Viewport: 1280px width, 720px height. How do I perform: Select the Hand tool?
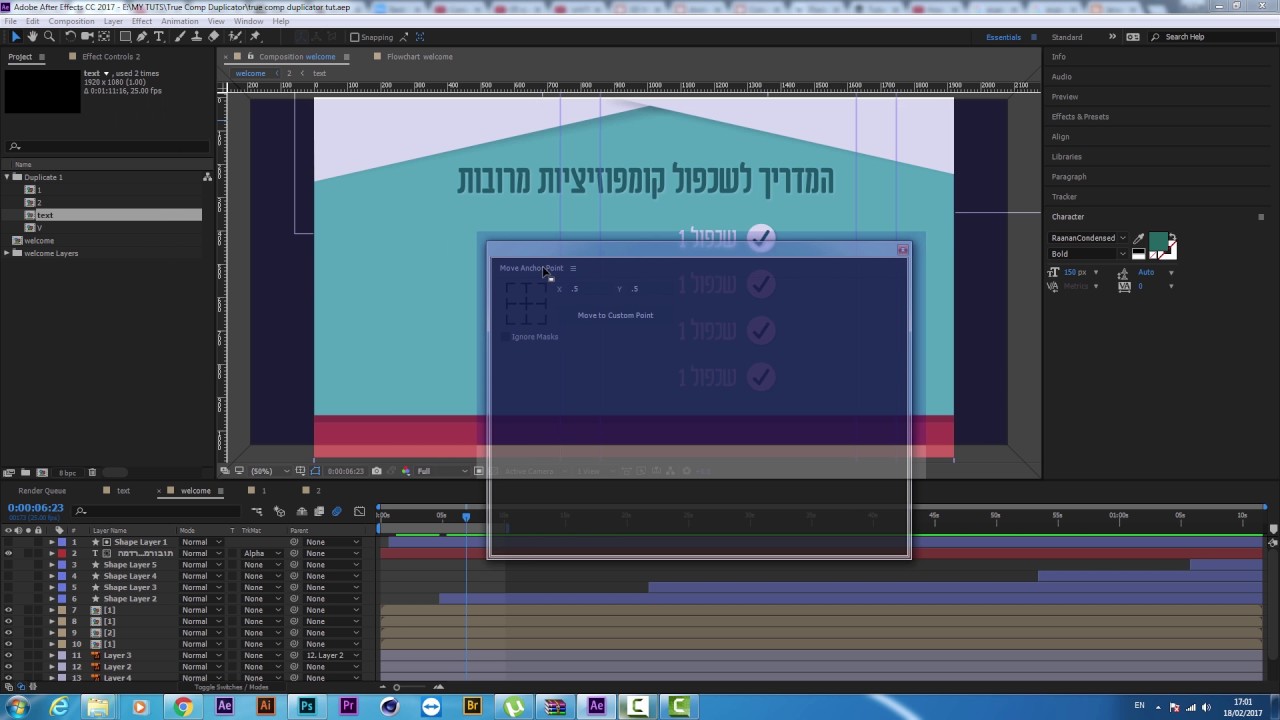pyautogui.click(x=32, y=36)
